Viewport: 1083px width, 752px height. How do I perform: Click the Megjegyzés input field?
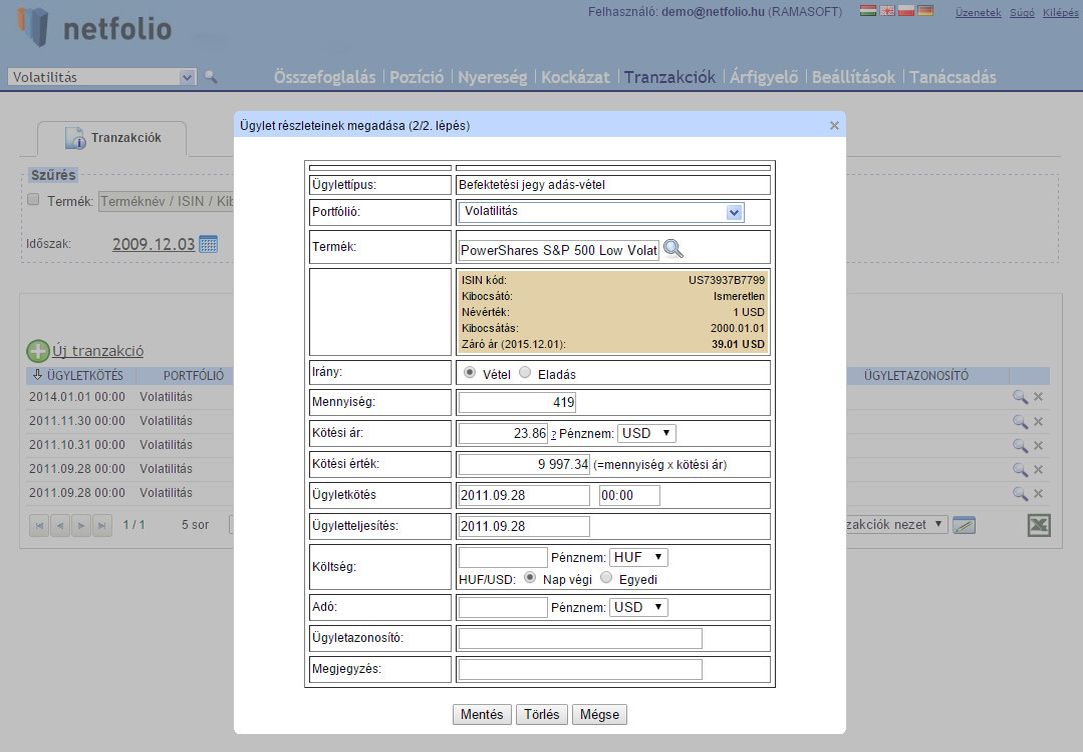tap(581, 670)
